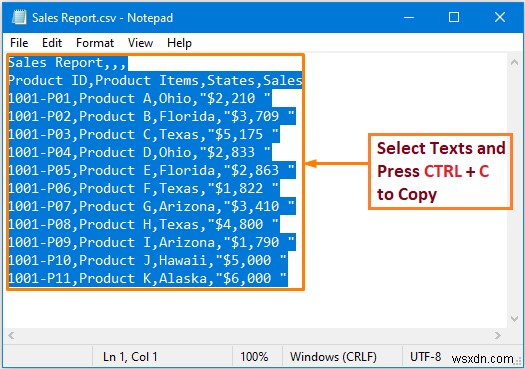Click the 'Windows (CRLF)' status entry
The height and width of the screenshot is (369, 525).
click(x=333, y=357)
